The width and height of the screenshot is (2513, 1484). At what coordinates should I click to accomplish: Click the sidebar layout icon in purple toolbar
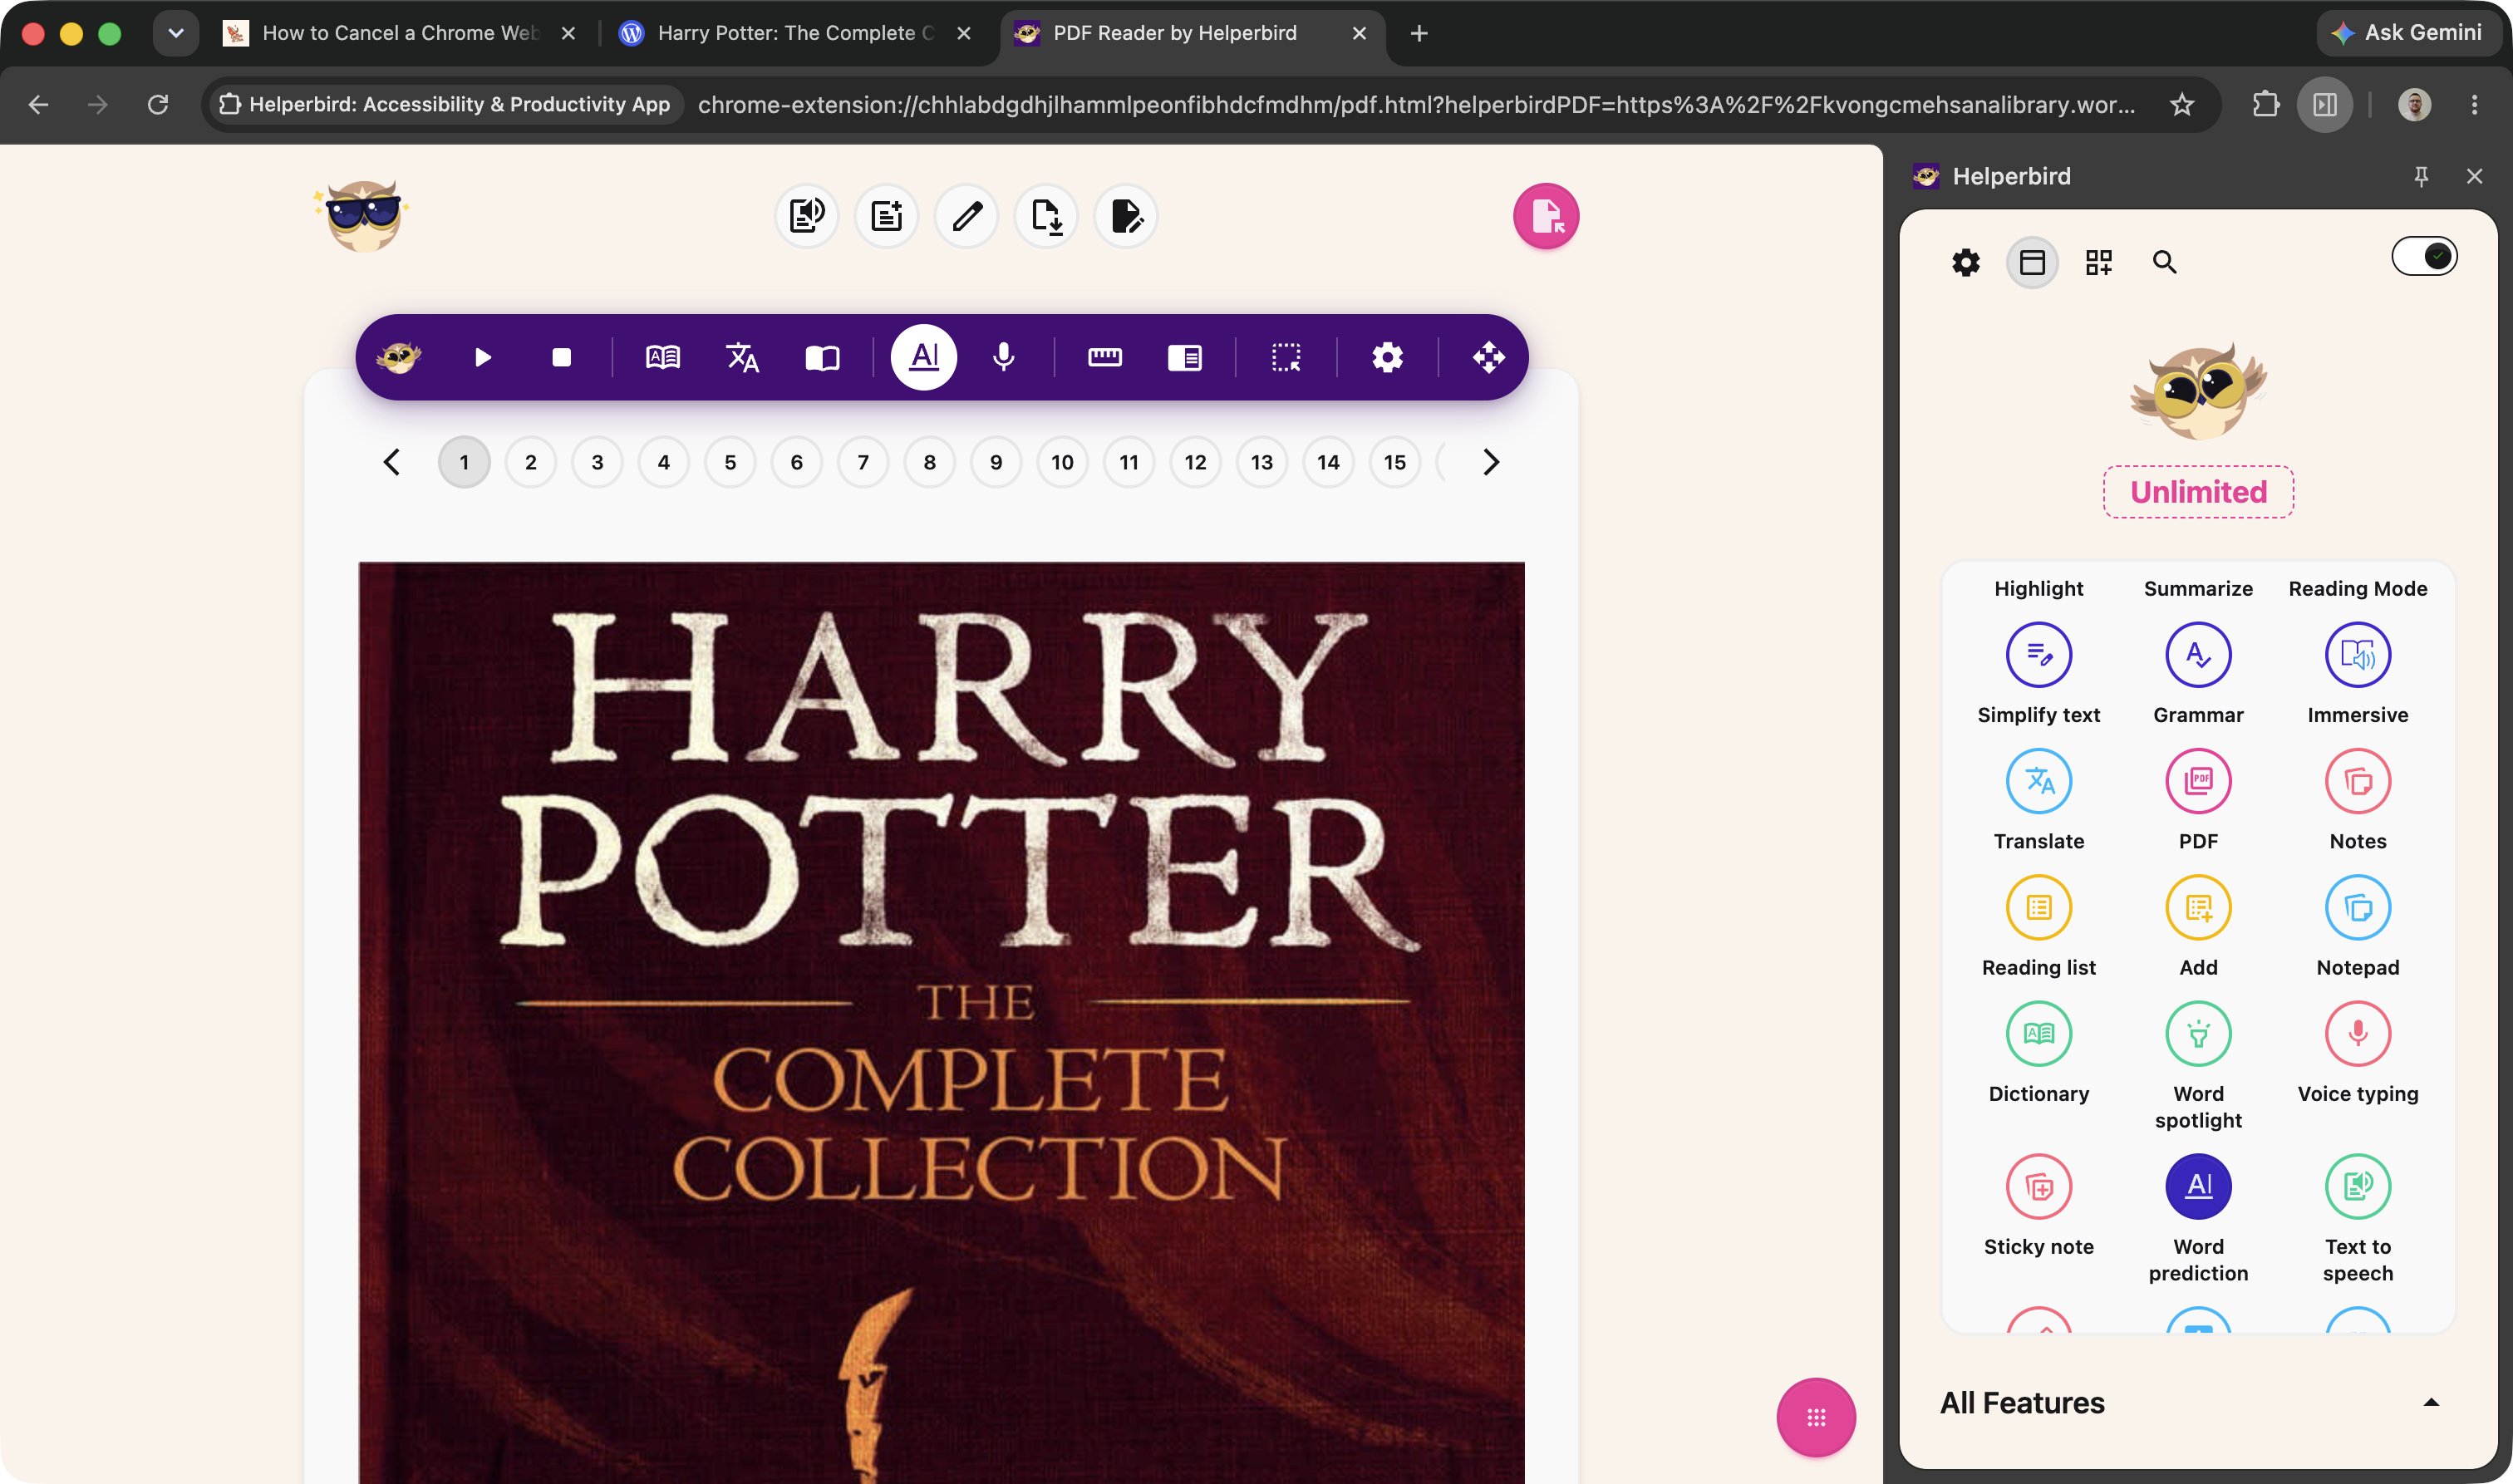click(x=1185, y=357)
